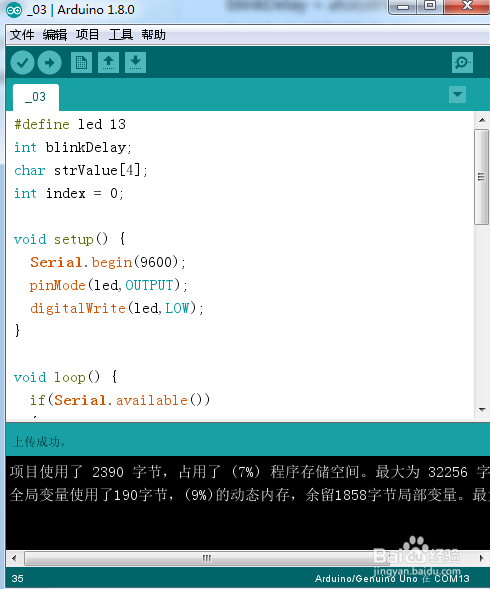490x589 pixels.
Task: Close the Arduino window
Action: pos(467,6)
